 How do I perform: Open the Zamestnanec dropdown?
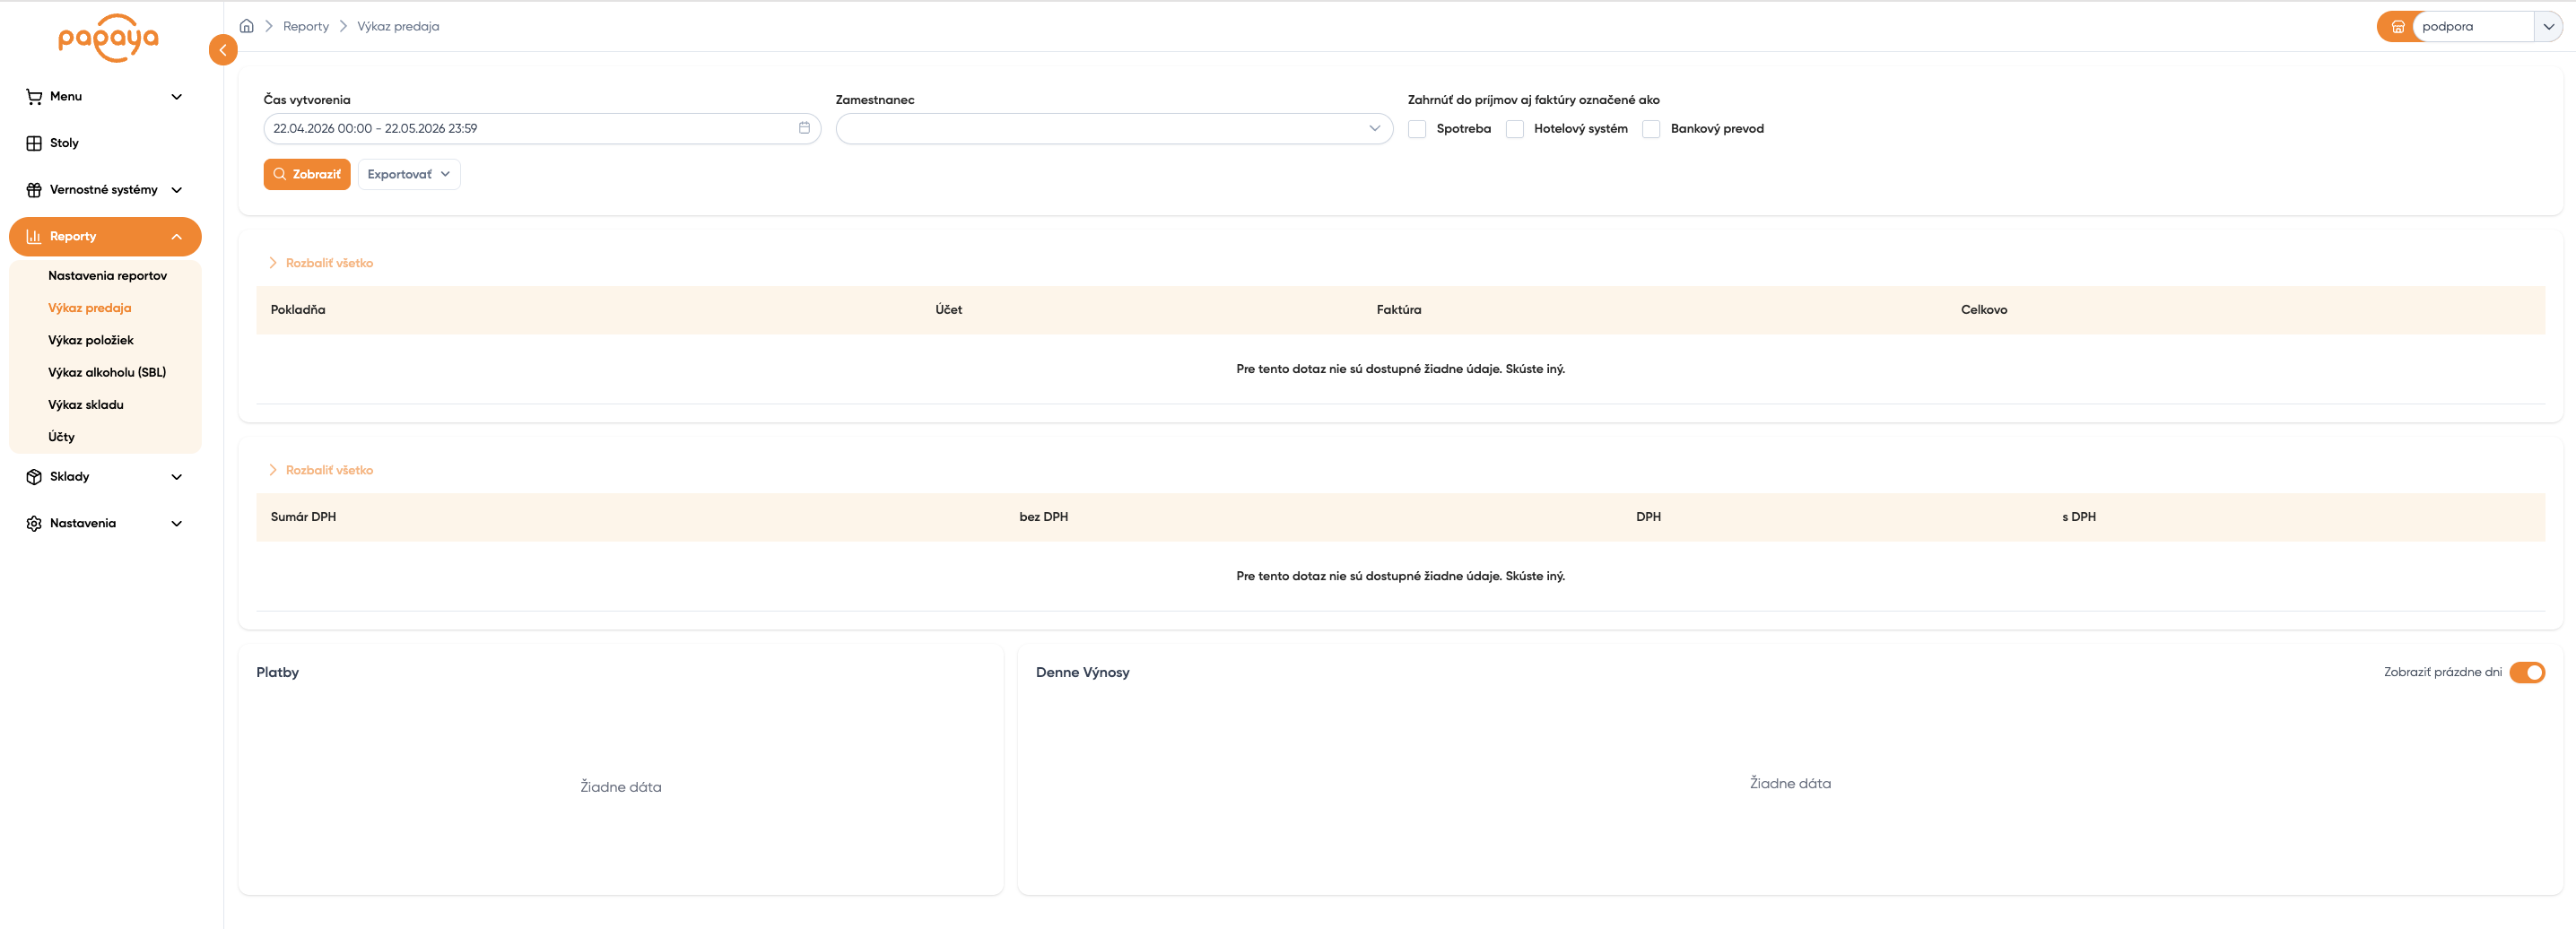pos(1114,129)
